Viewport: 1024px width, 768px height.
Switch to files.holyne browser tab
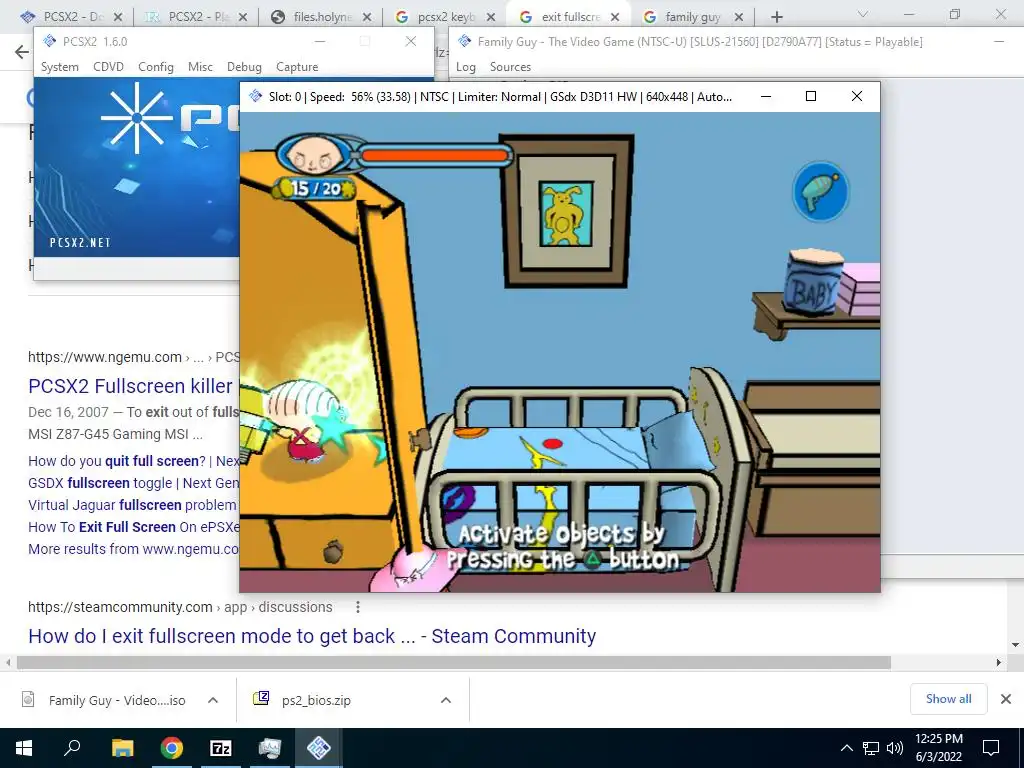click(x=320, y=17)
